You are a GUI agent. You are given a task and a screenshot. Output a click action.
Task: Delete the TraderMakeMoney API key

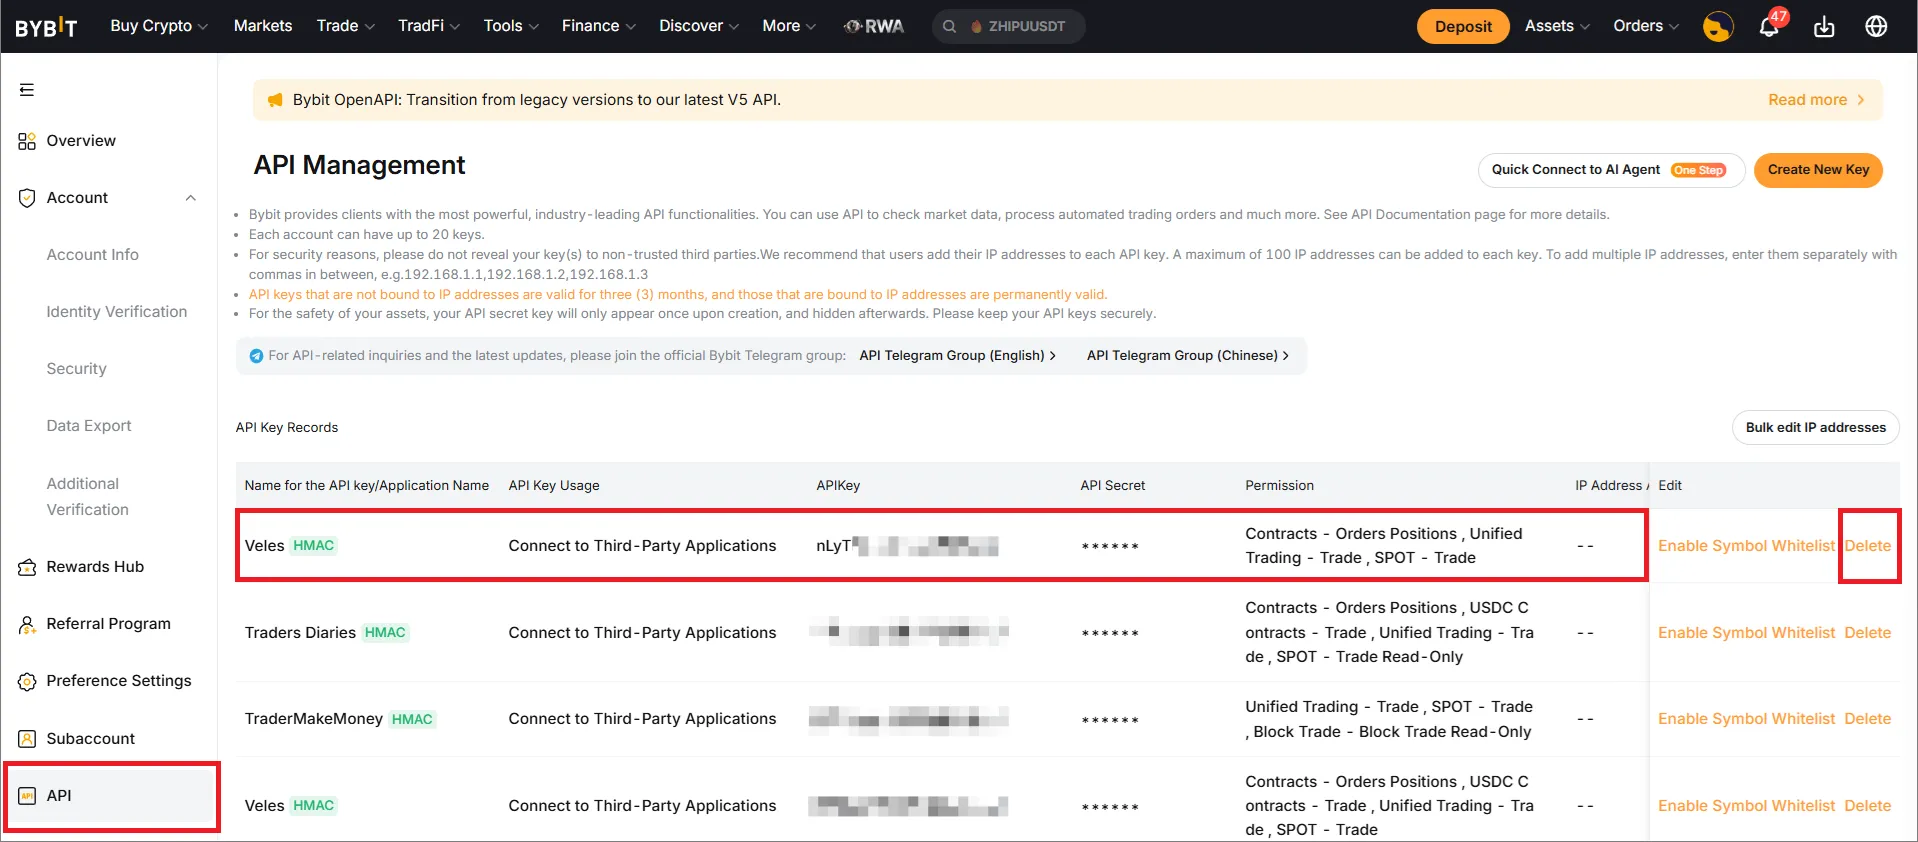tap(1867, 719)
